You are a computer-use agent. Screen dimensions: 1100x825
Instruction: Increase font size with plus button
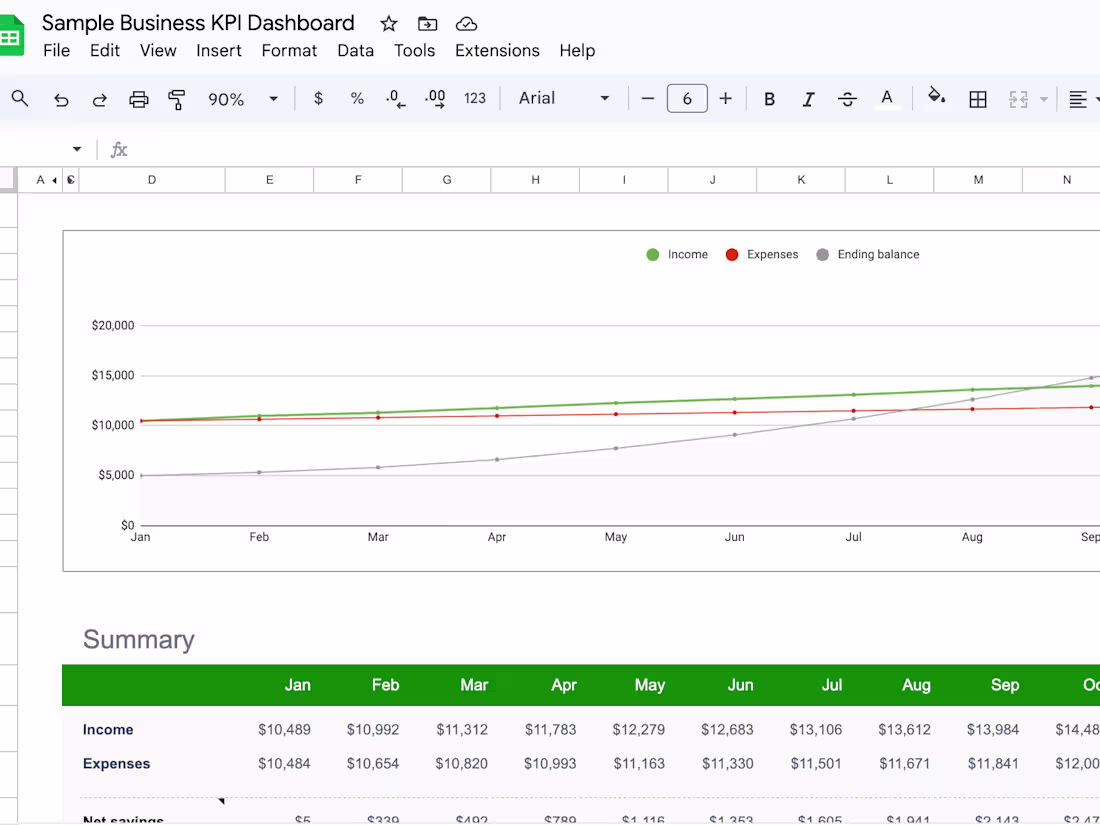pyautogui.click(x=725, y=99)
